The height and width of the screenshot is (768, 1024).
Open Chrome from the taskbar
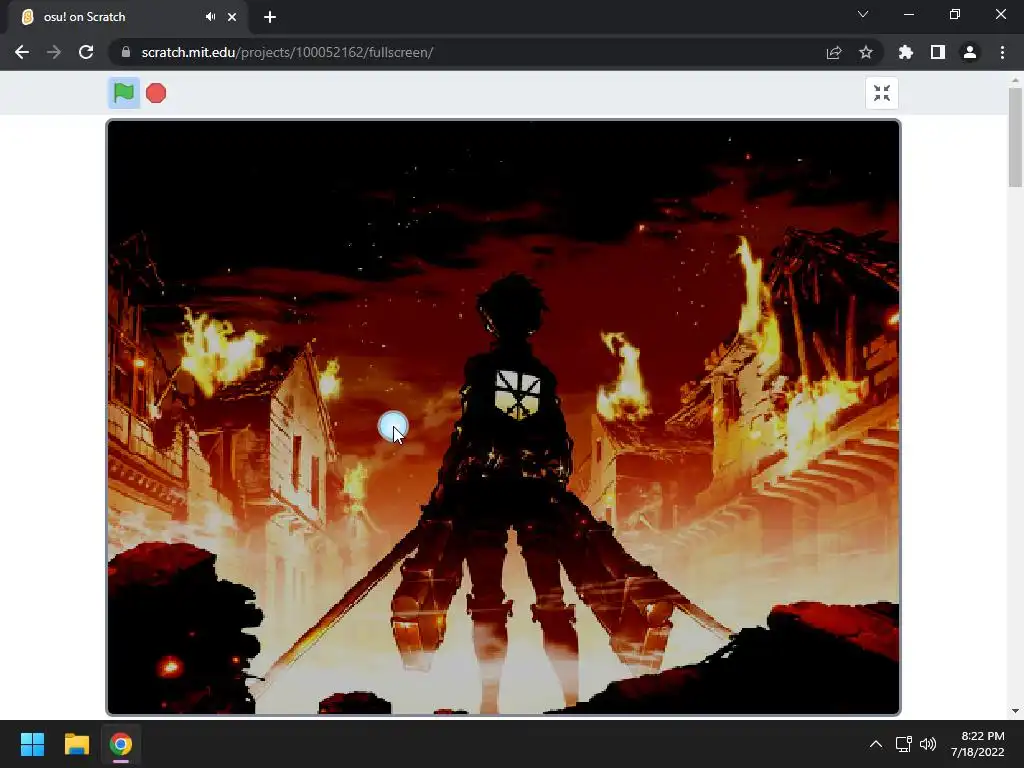[121, 744]
